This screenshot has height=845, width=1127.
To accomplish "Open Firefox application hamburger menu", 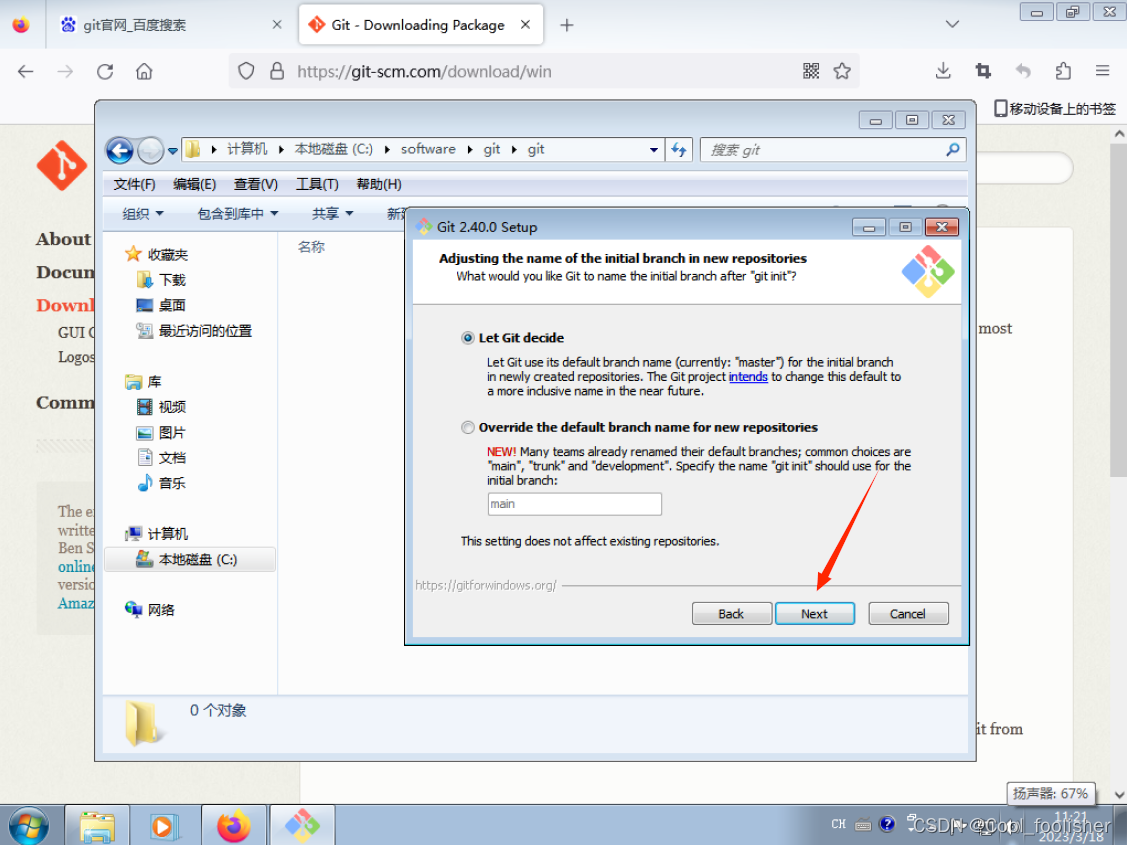I will [1103, 71].
